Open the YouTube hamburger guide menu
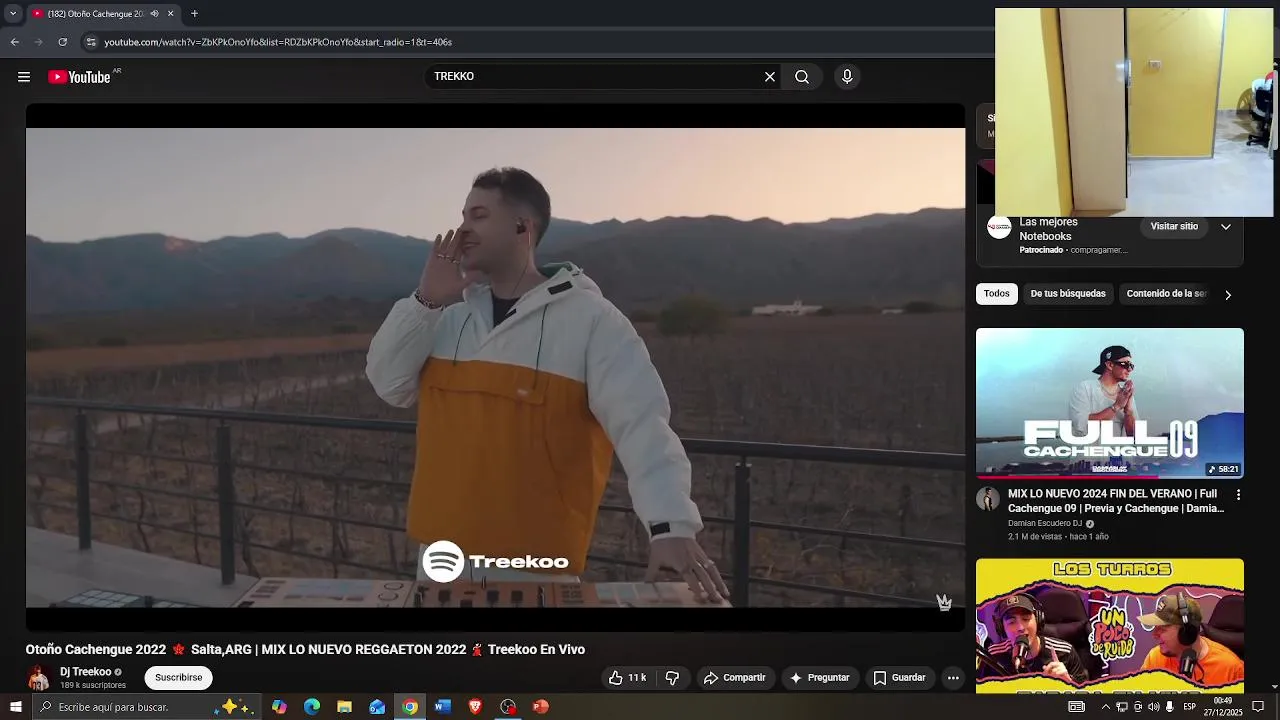The height and width of the screenshot is (720, 1280). tap(24, 77)
